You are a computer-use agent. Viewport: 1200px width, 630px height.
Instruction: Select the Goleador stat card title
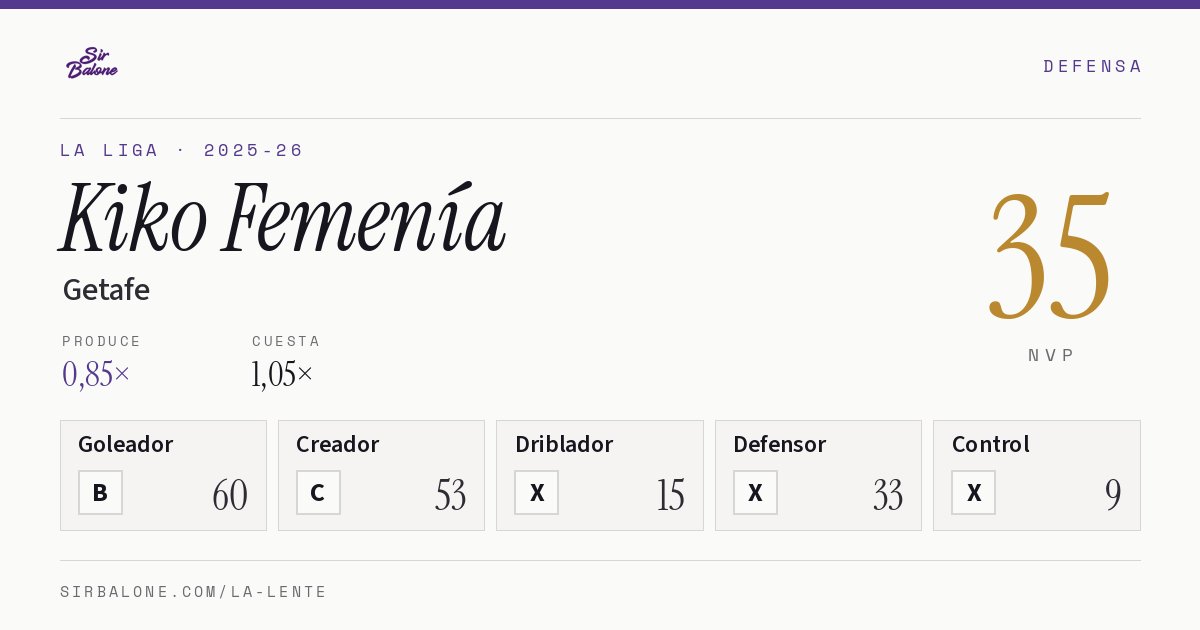pyautogui.click(x=125, y=444)
